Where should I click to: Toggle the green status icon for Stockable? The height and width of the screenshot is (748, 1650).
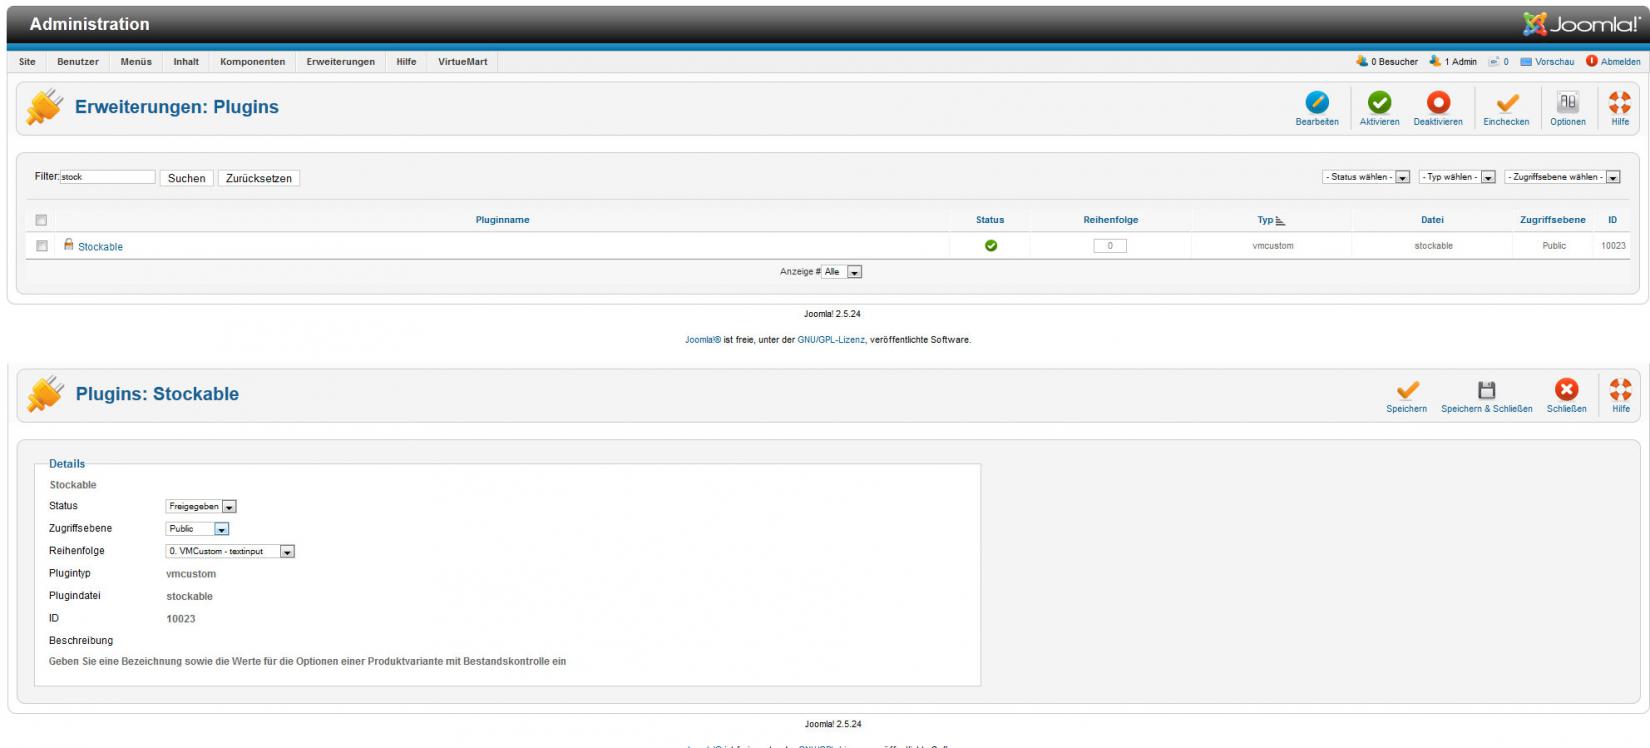pos(990,246)
